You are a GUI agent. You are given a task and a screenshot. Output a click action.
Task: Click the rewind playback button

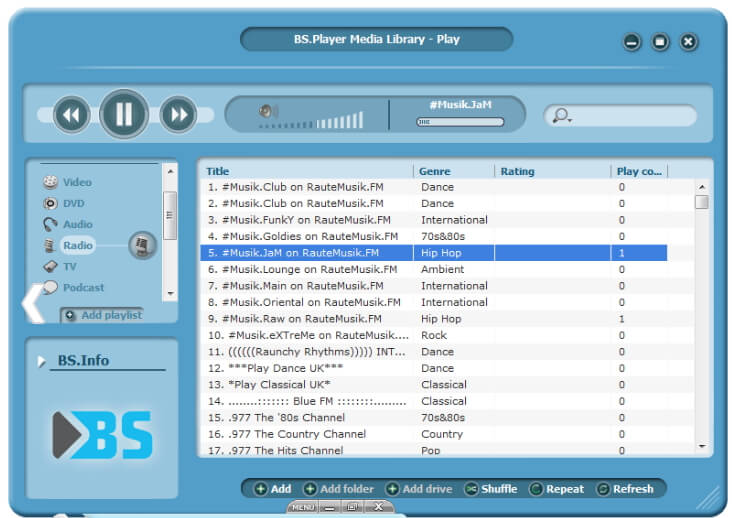pyautogui.click(x=71, y=114)
